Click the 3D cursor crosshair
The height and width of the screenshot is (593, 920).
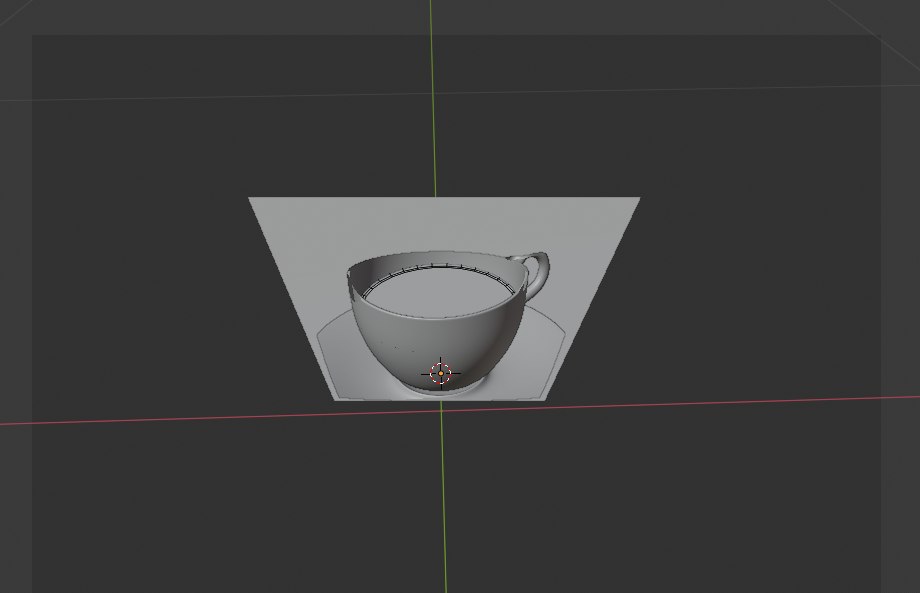[441, 373]
